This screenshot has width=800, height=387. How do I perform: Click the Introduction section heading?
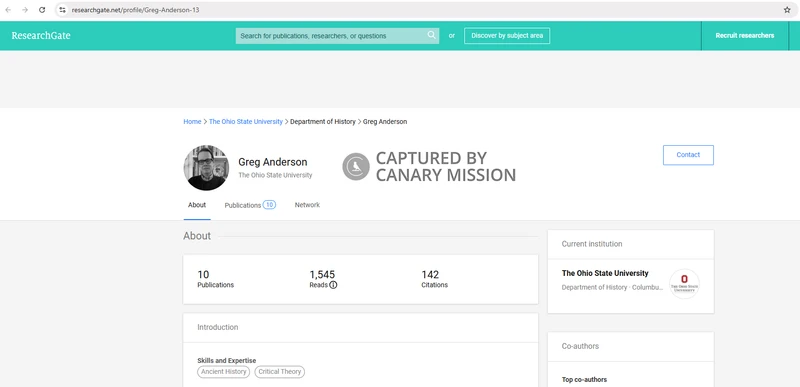point(218,327)
